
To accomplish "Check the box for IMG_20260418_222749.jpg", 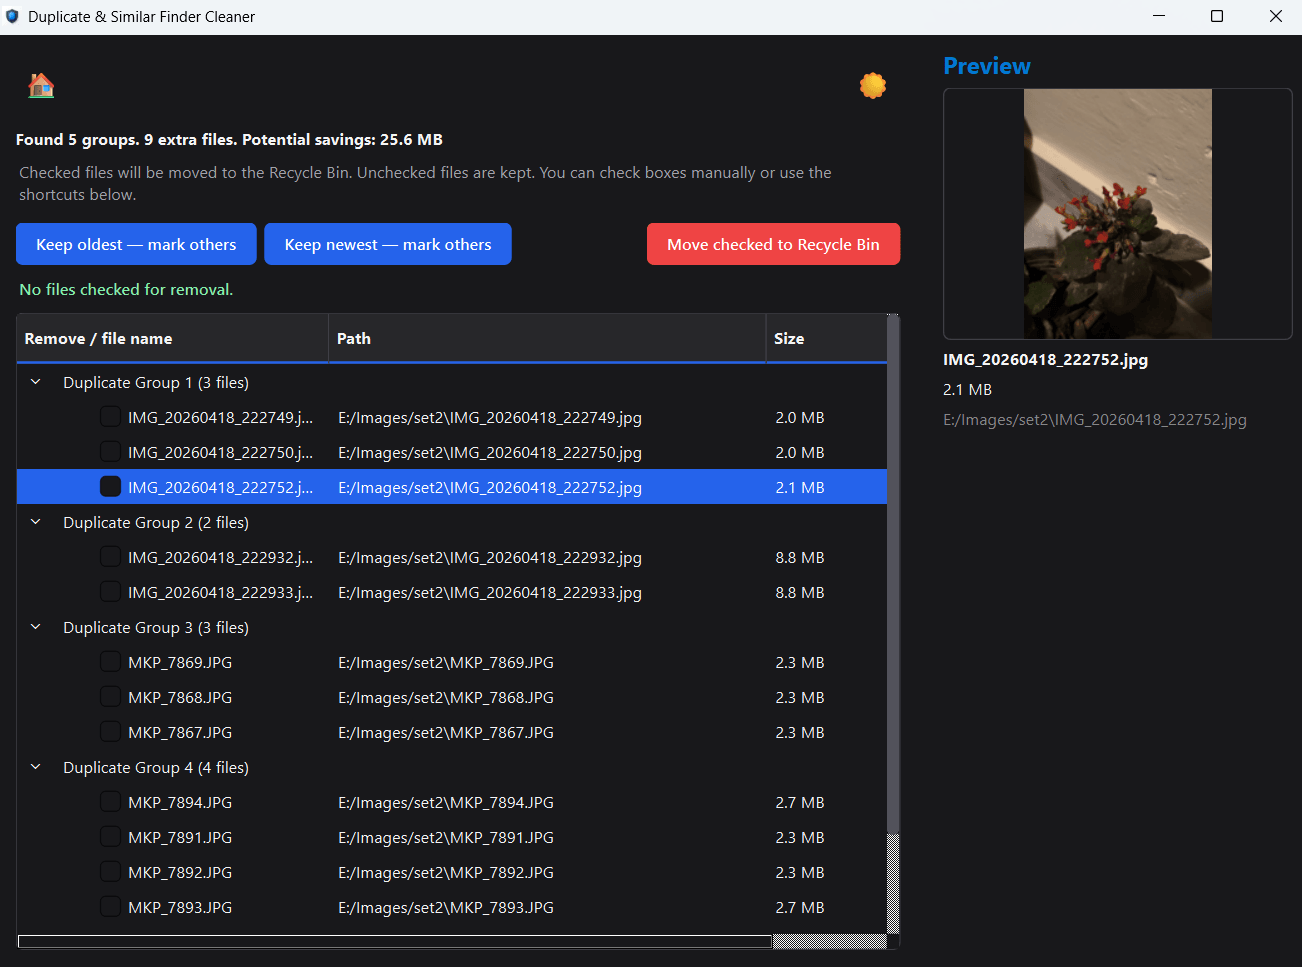I will pyautogui.click(x=110, y=417).
